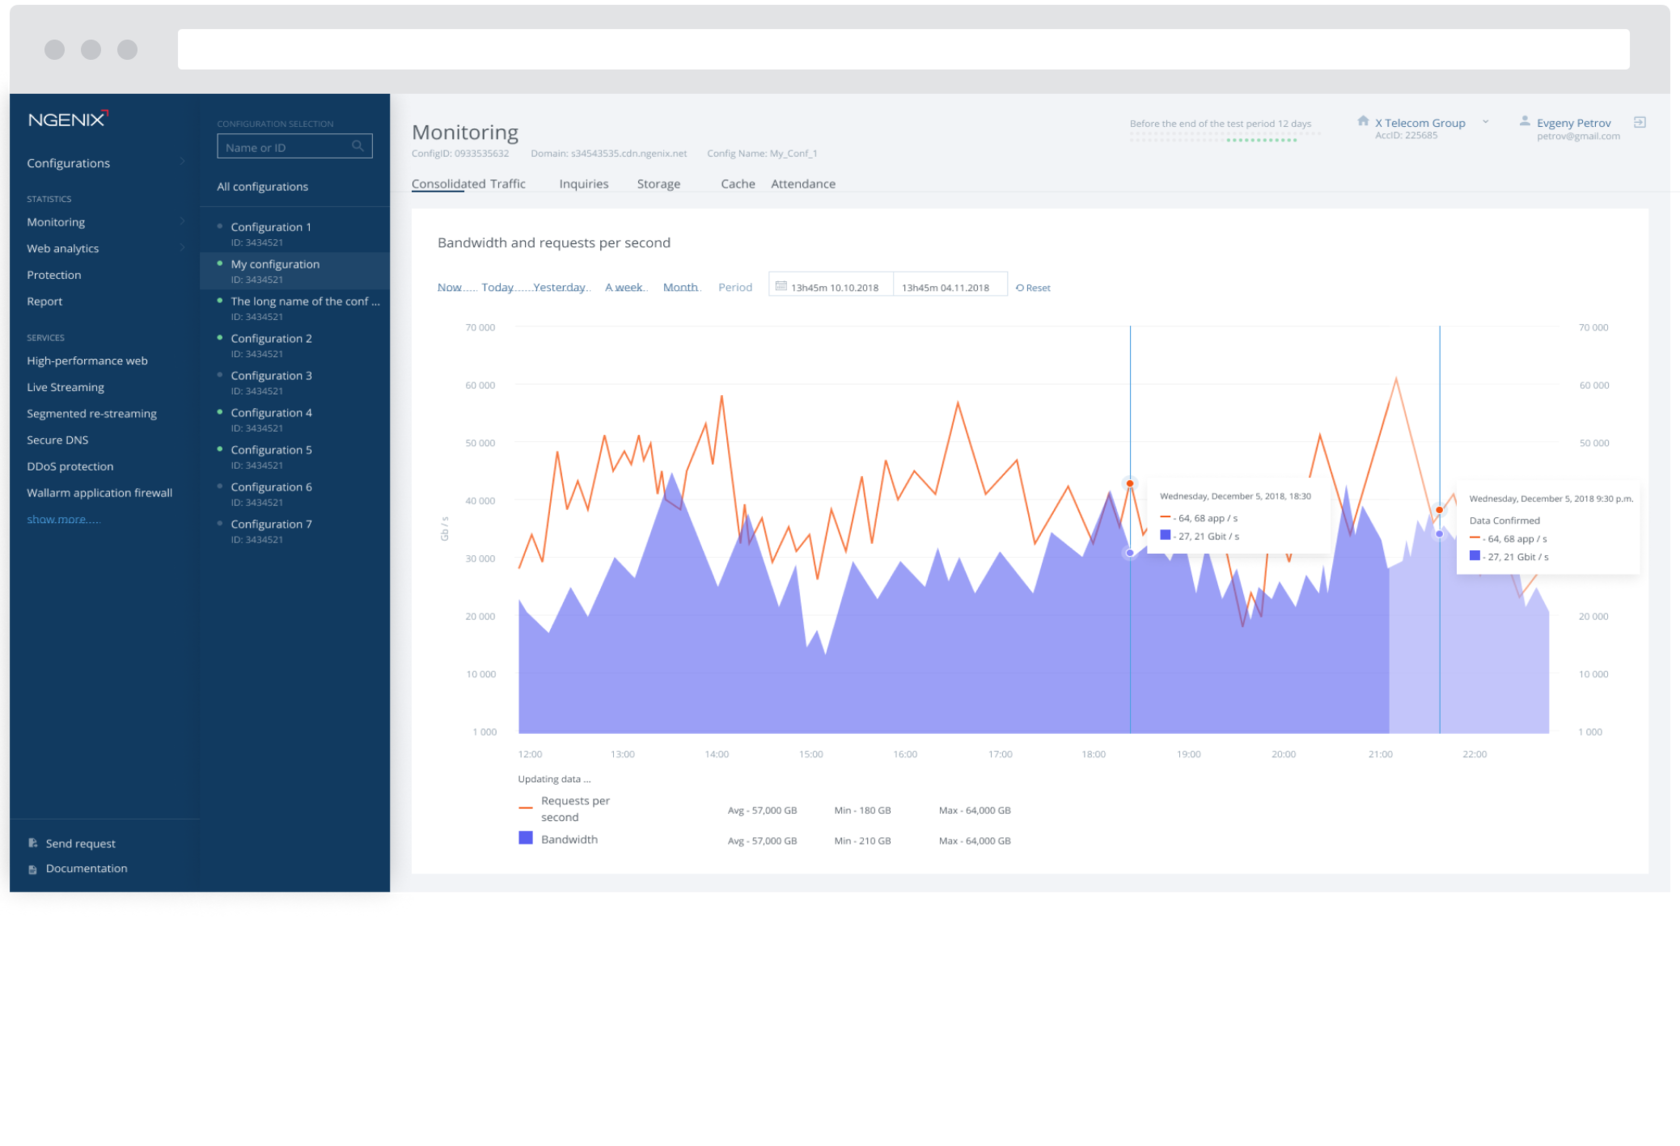Click the Config Name My_Conf_1 text

[762, 154]
